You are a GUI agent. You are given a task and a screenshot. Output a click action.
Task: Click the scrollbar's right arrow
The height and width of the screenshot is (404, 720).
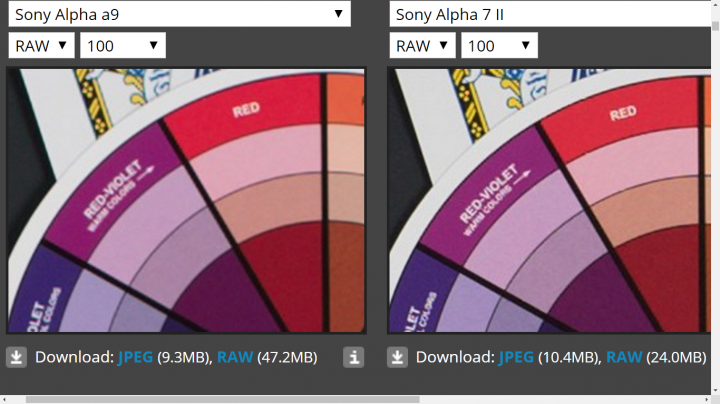713,398
